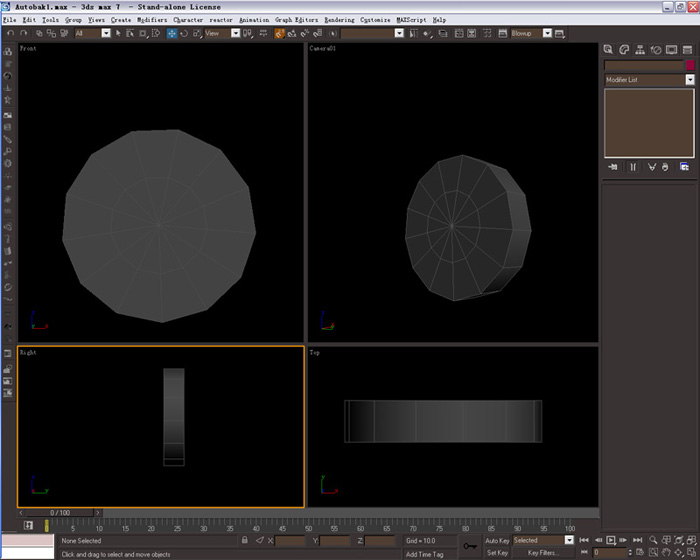Click the time slider 0/100 handle
The width and height of the screenshot is (700, 560).
[60, 513]
